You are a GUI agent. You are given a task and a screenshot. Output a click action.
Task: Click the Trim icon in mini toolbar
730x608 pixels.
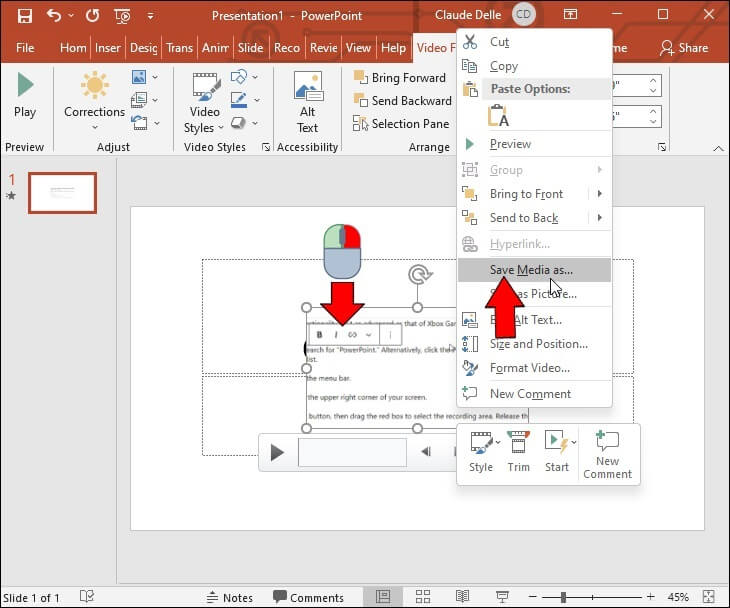pyautogui.click(x=518, y=451)
